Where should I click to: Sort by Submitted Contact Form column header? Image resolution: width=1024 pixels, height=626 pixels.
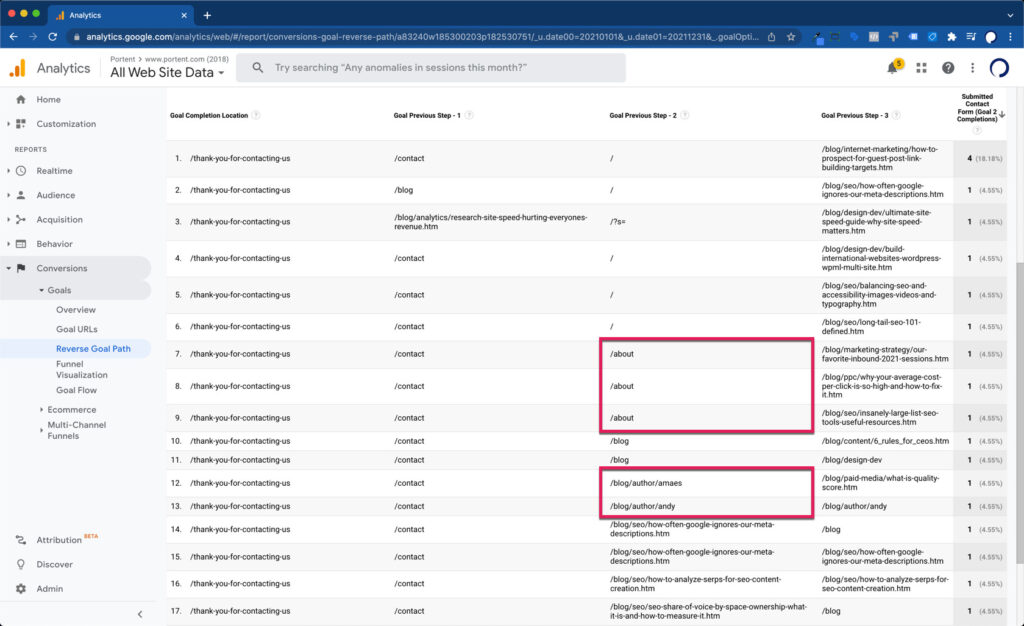[977, 108]
